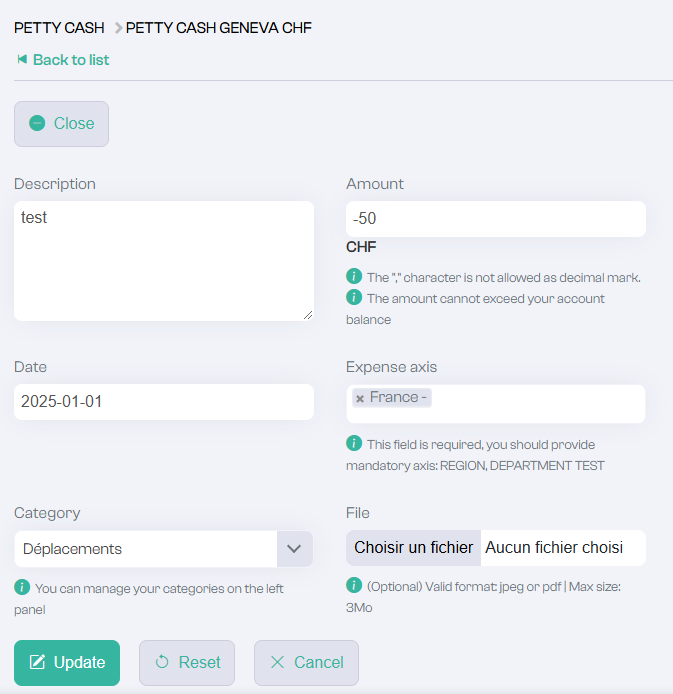Go to PETTY CASH breadcrumb

point(59,28)
